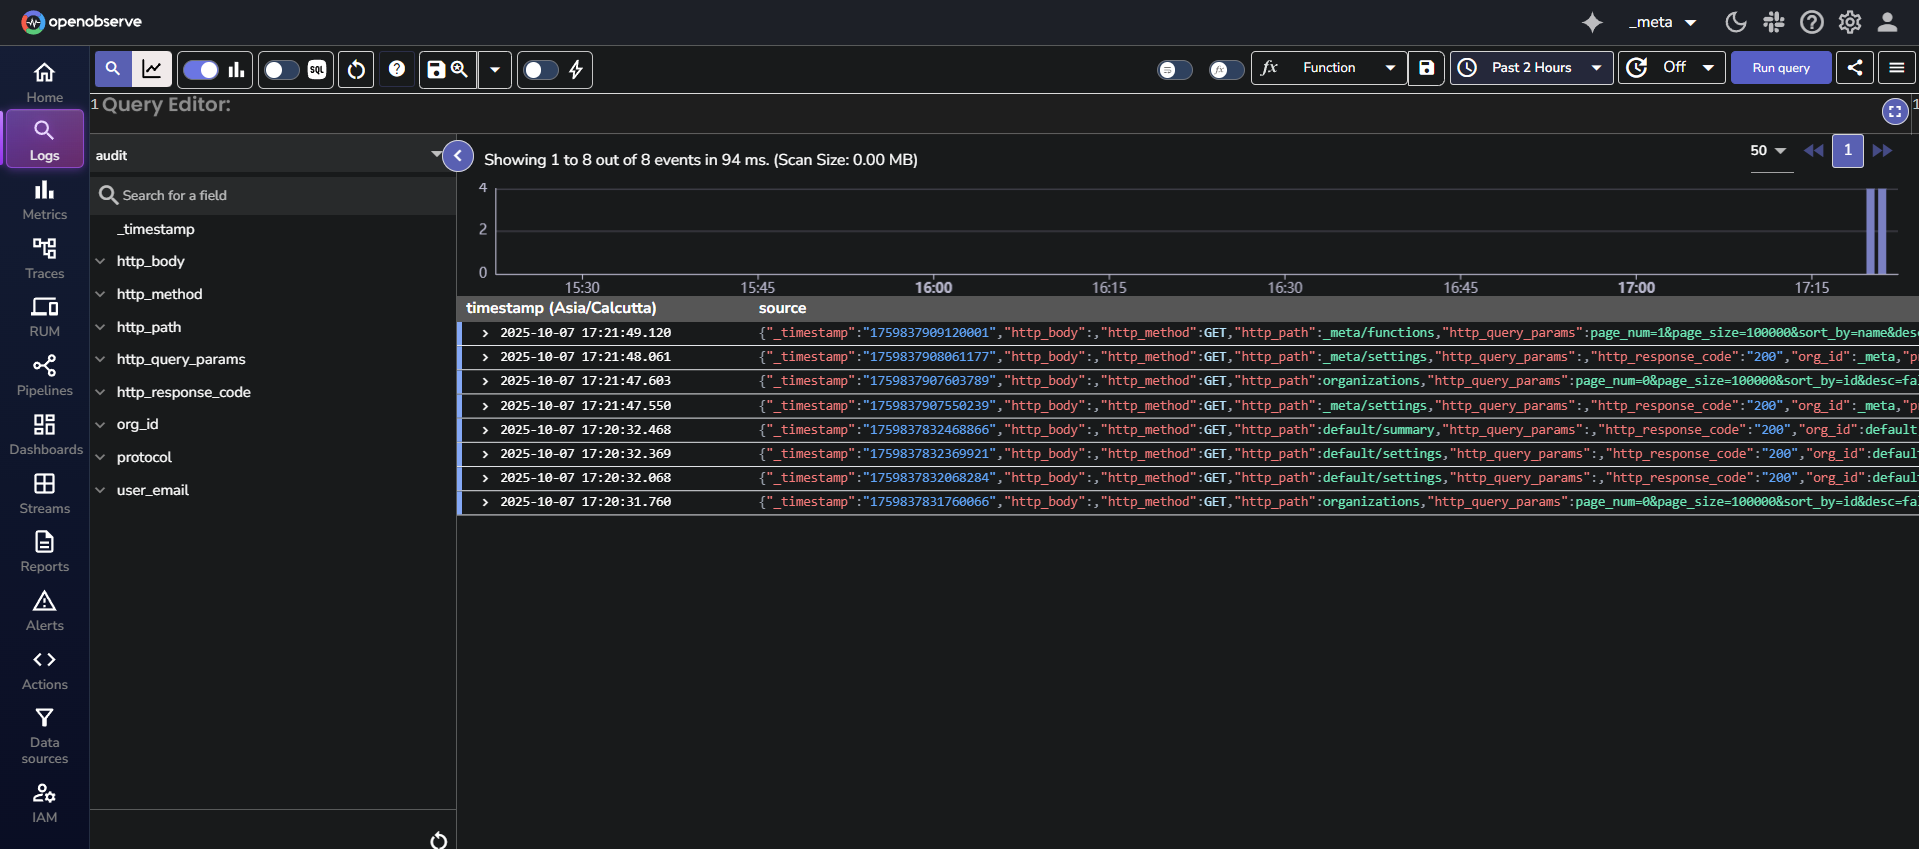Click the share link icon
Viewport: 1919px width, 849px height.
pyautogui.click(x=1854, y=68)
